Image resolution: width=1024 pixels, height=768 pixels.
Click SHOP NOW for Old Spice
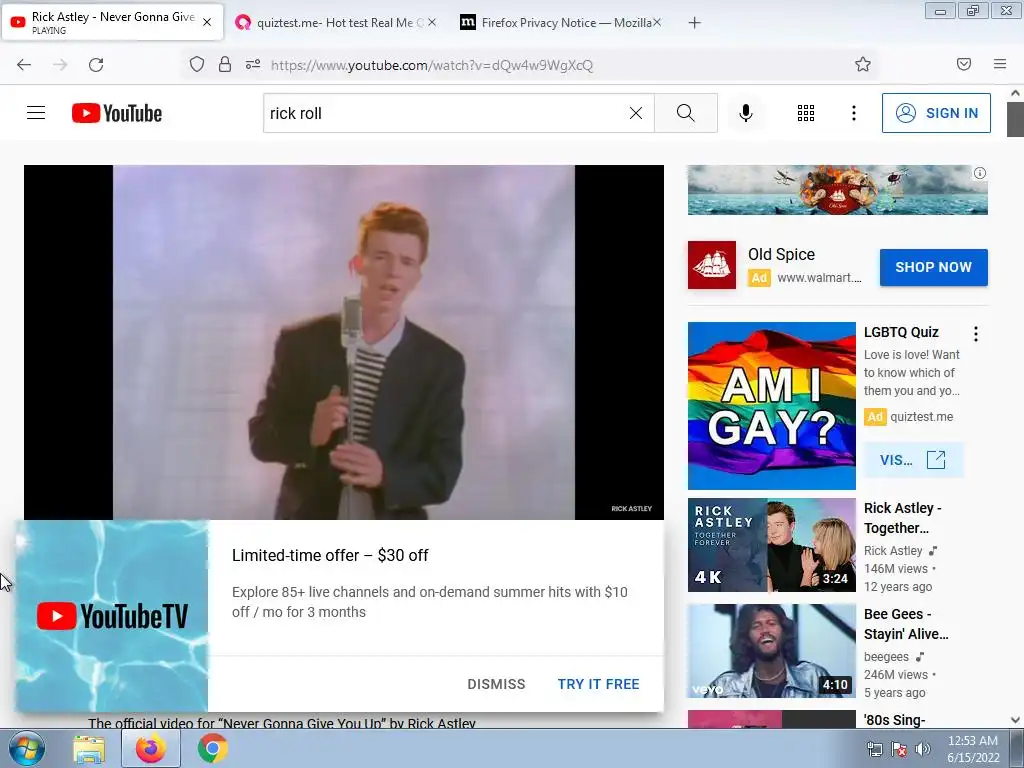pyautogui.click(x=933, y=267)
